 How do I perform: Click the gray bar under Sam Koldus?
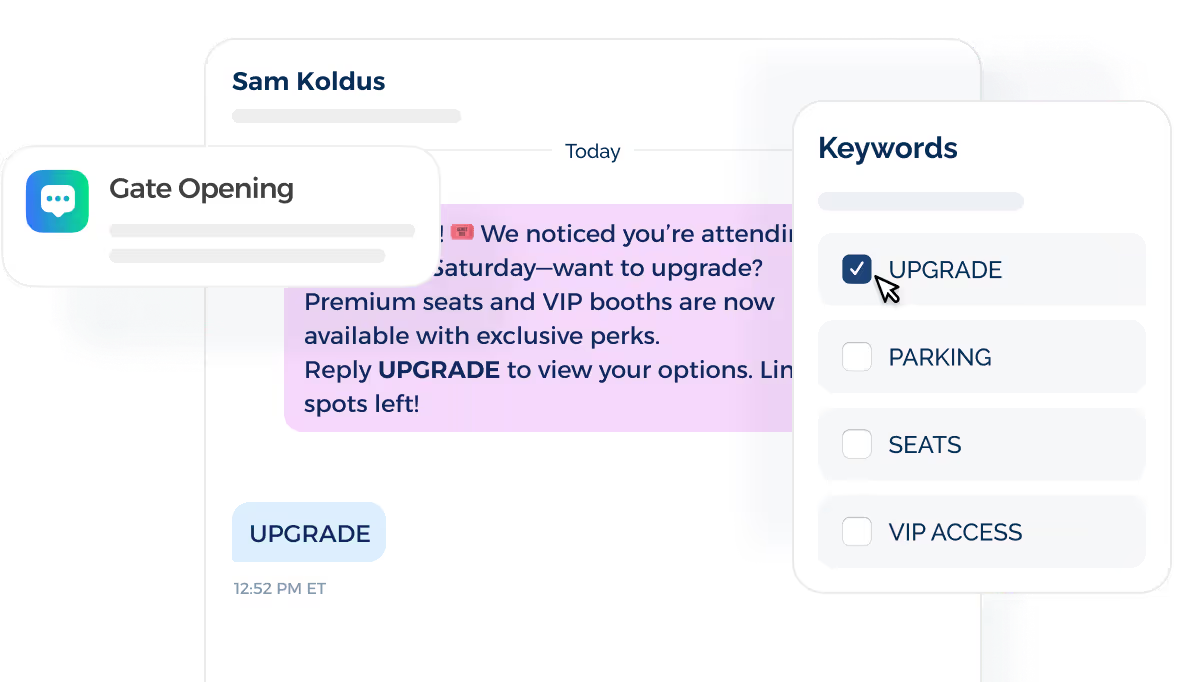click(x=346, y=116)
